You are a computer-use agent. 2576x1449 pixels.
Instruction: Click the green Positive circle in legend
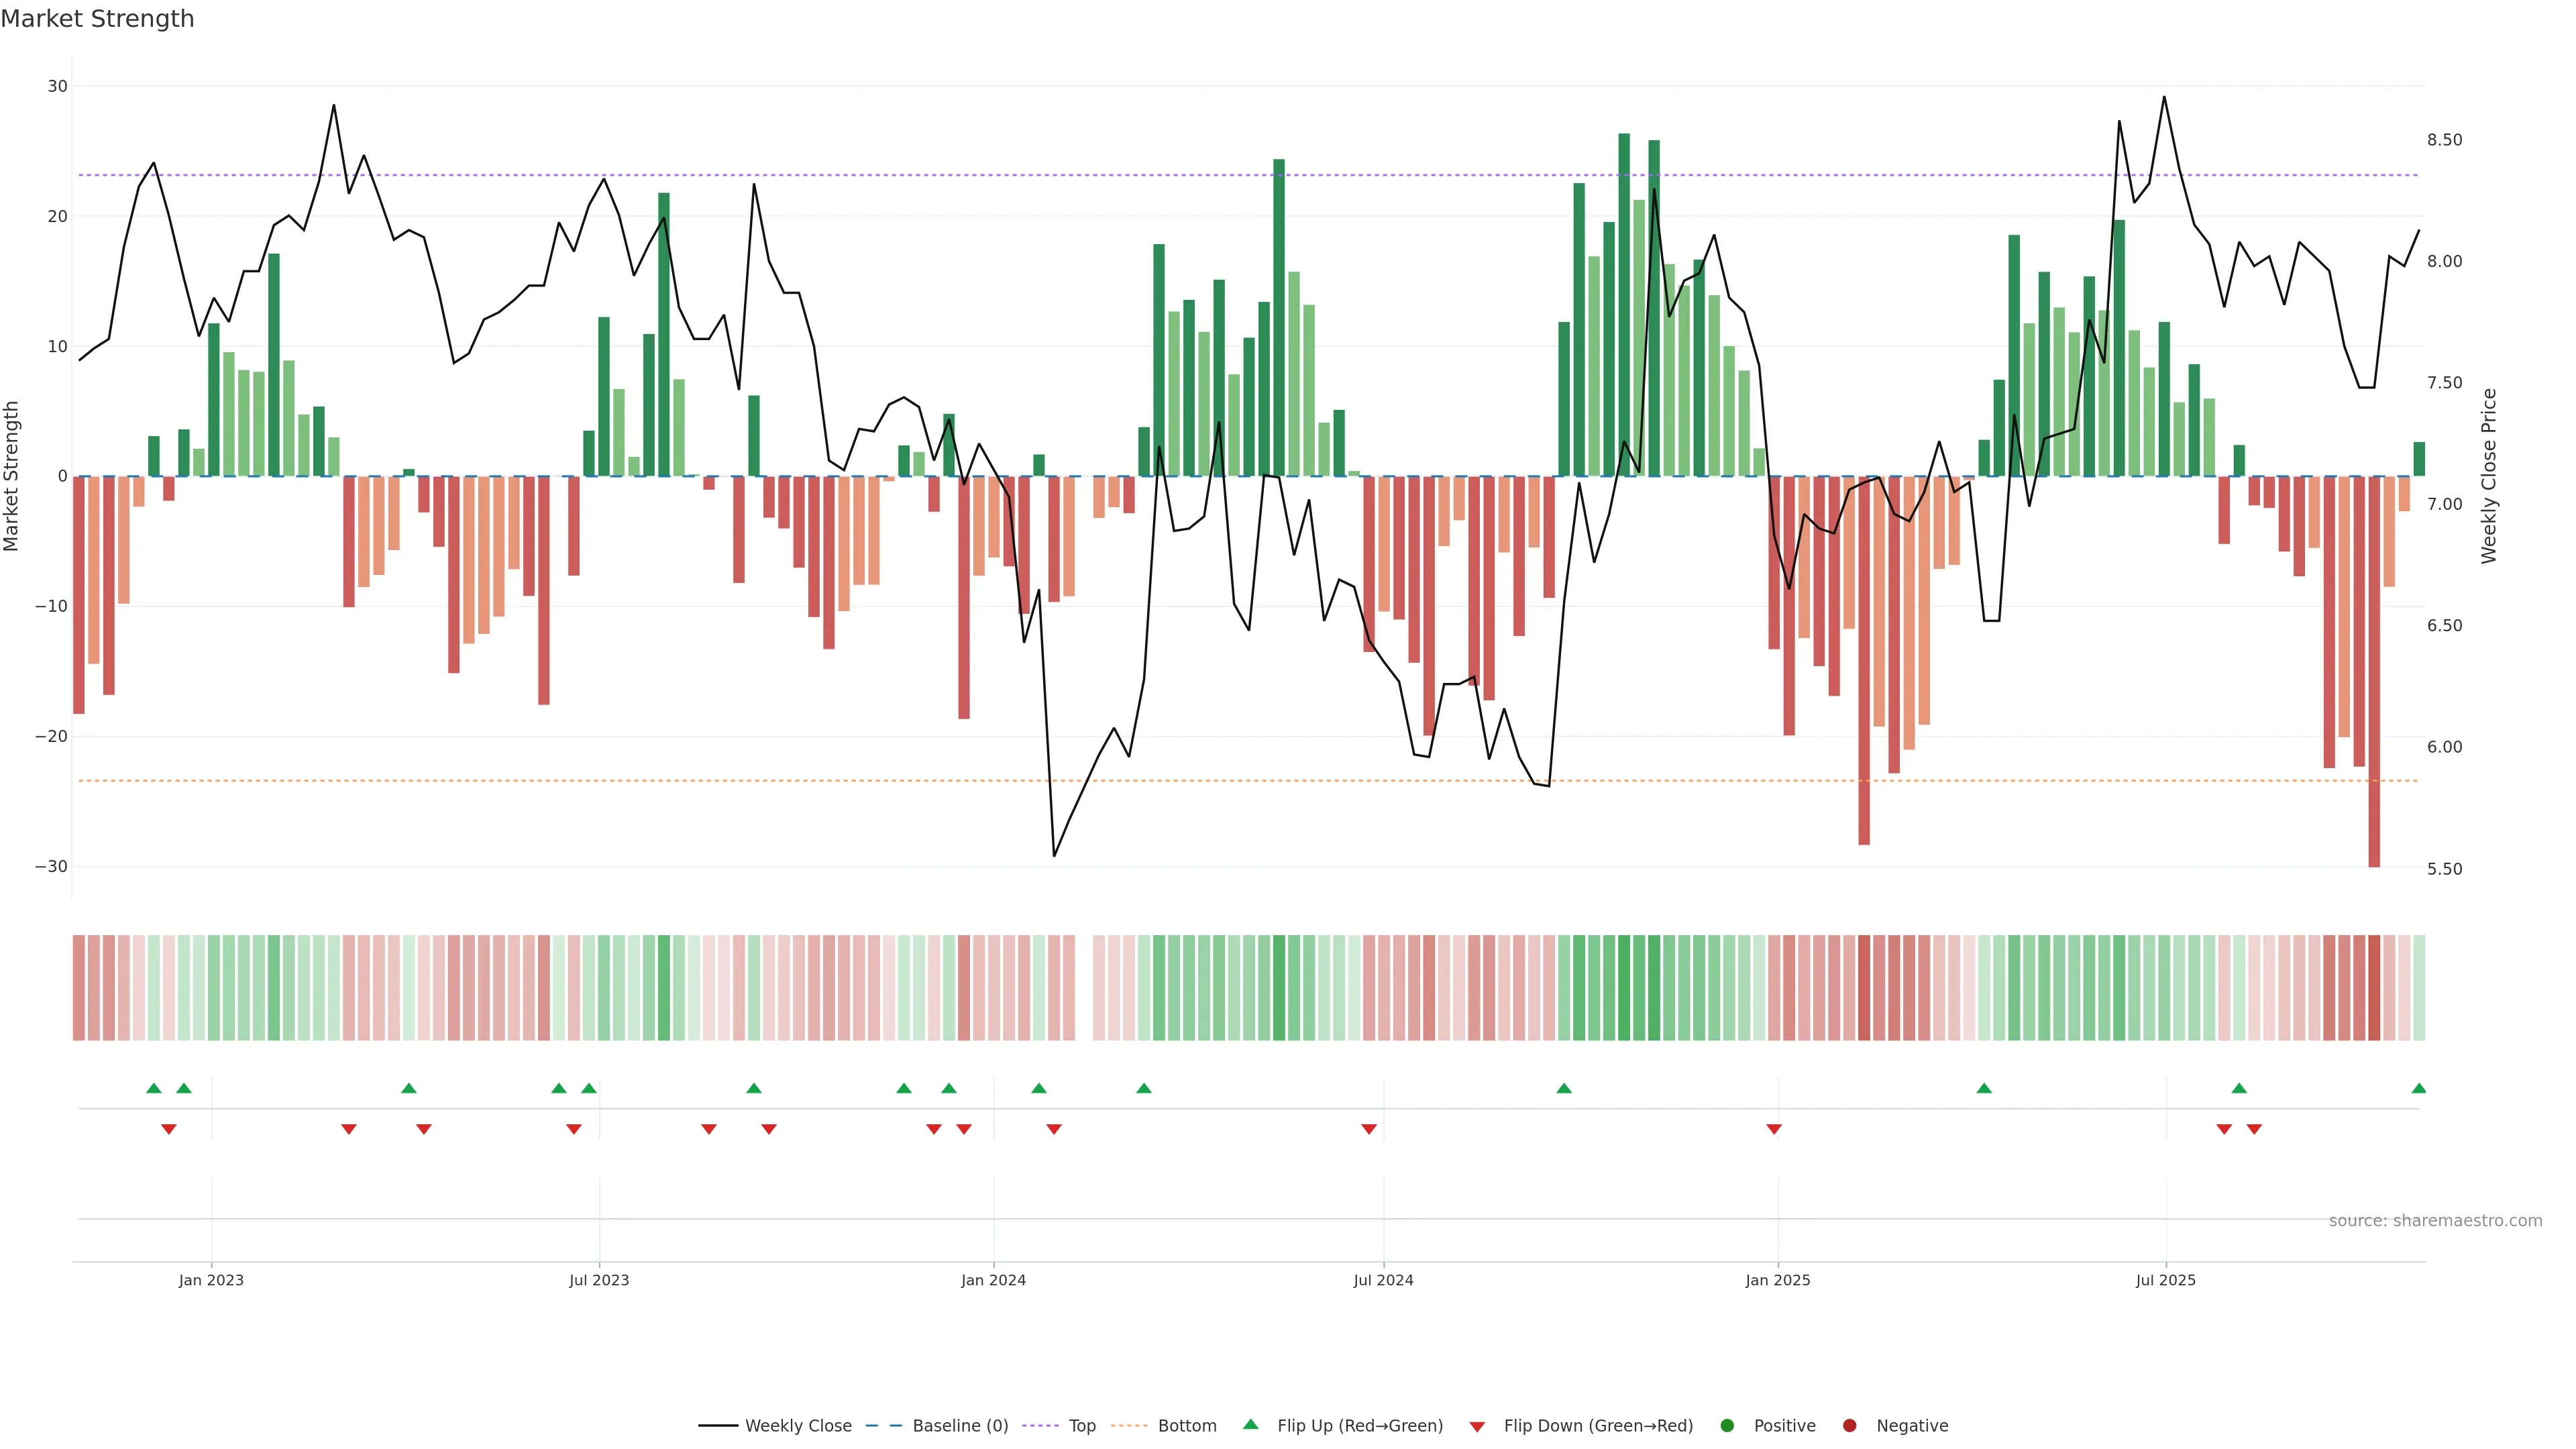1727,1426
